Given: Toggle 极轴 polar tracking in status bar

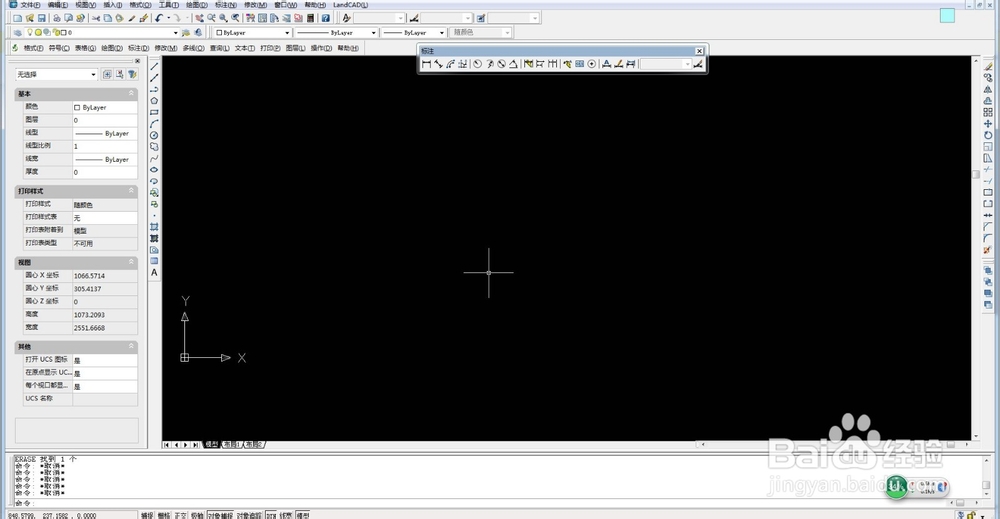Looking at the screenshot, I should click(197, 515).
